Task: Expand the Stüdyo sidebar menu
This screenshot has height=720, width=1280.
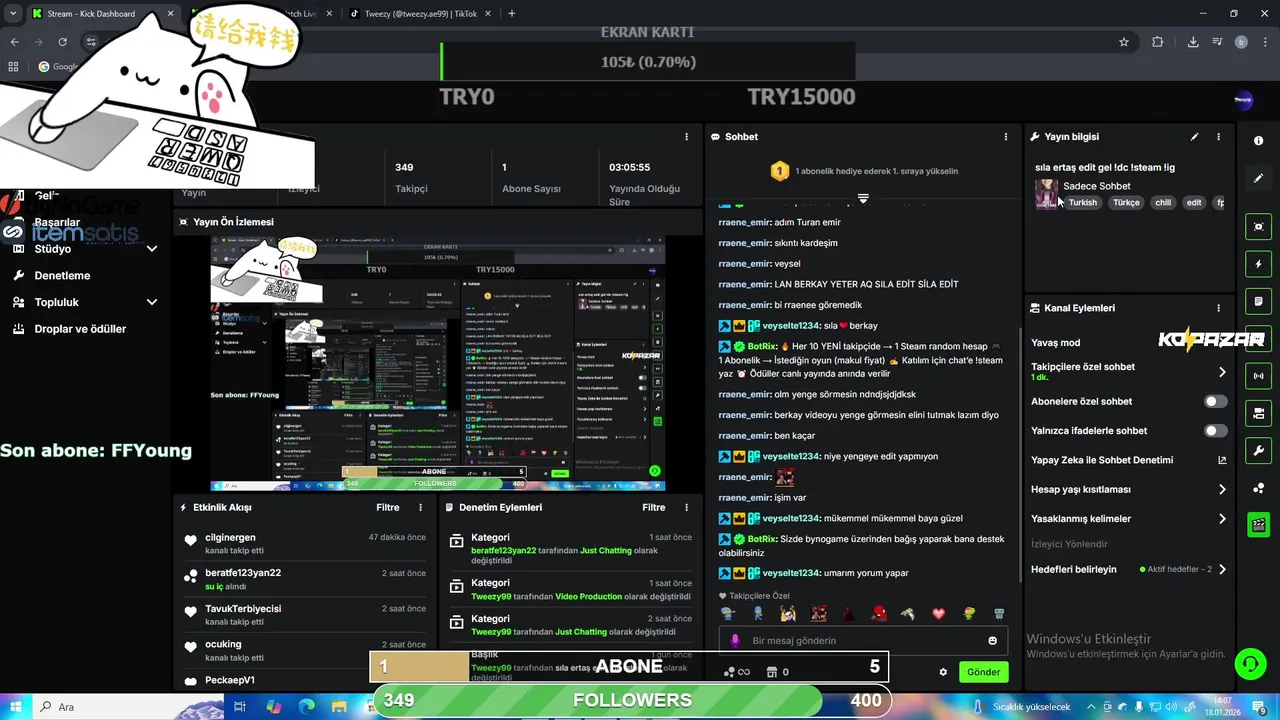Action: click(x=152, y=249)
